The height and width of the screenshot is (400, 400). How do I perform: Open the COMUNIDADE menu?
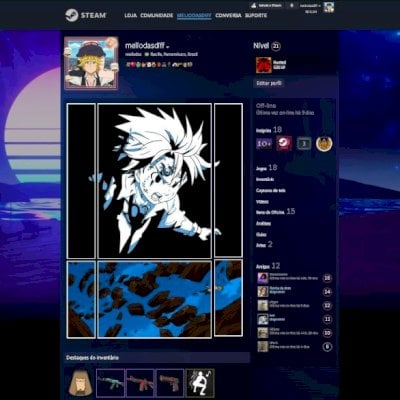click(x=157, y=16)
